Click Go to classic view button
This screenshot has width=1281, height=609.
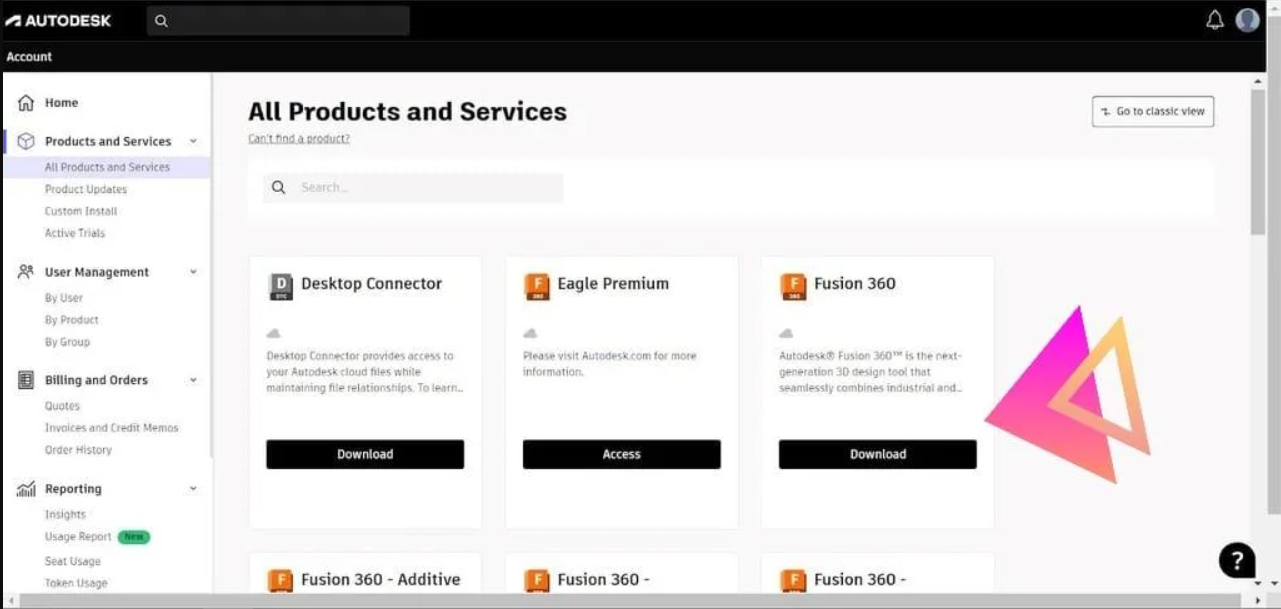1153,111
